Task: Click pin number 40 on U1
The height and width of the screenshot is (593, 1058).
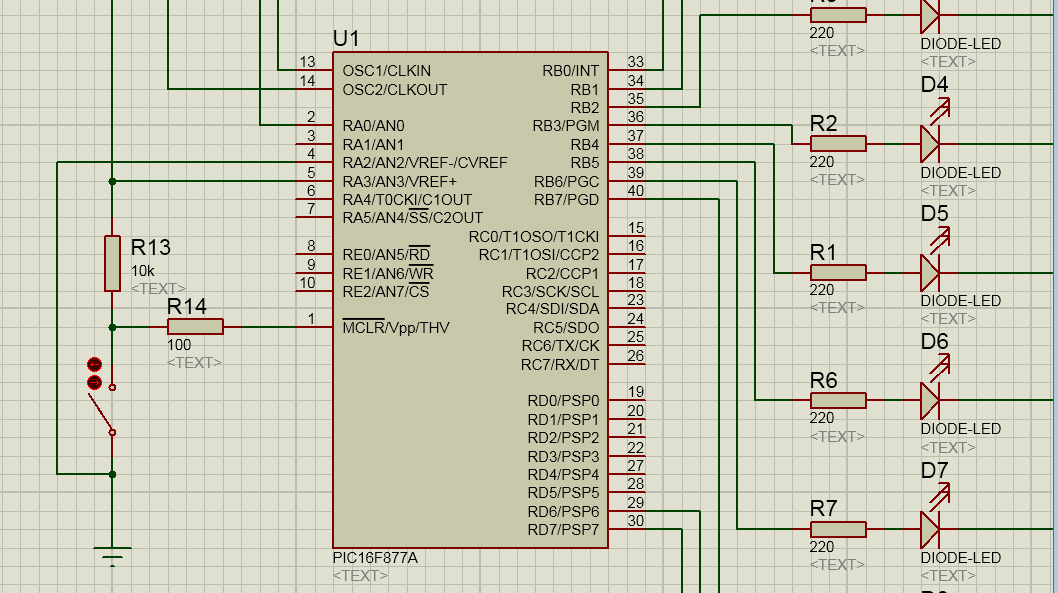Action: click(x=636, y=190)
